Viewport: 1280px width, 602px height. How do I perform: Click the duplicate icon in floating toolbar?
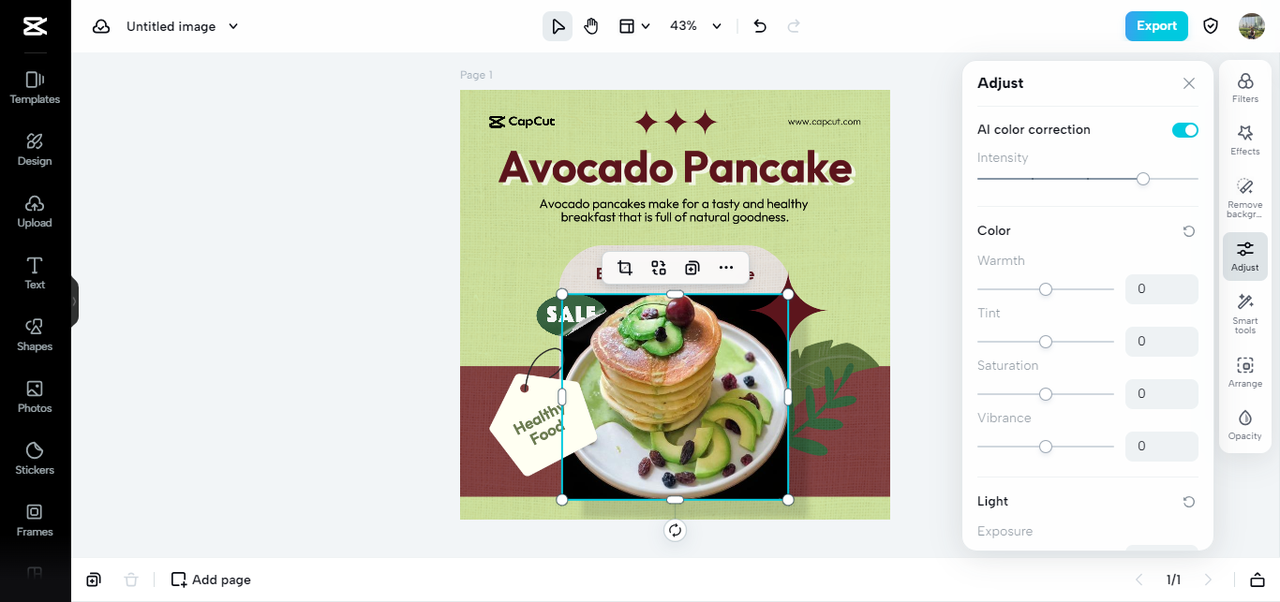click(692, 268)
